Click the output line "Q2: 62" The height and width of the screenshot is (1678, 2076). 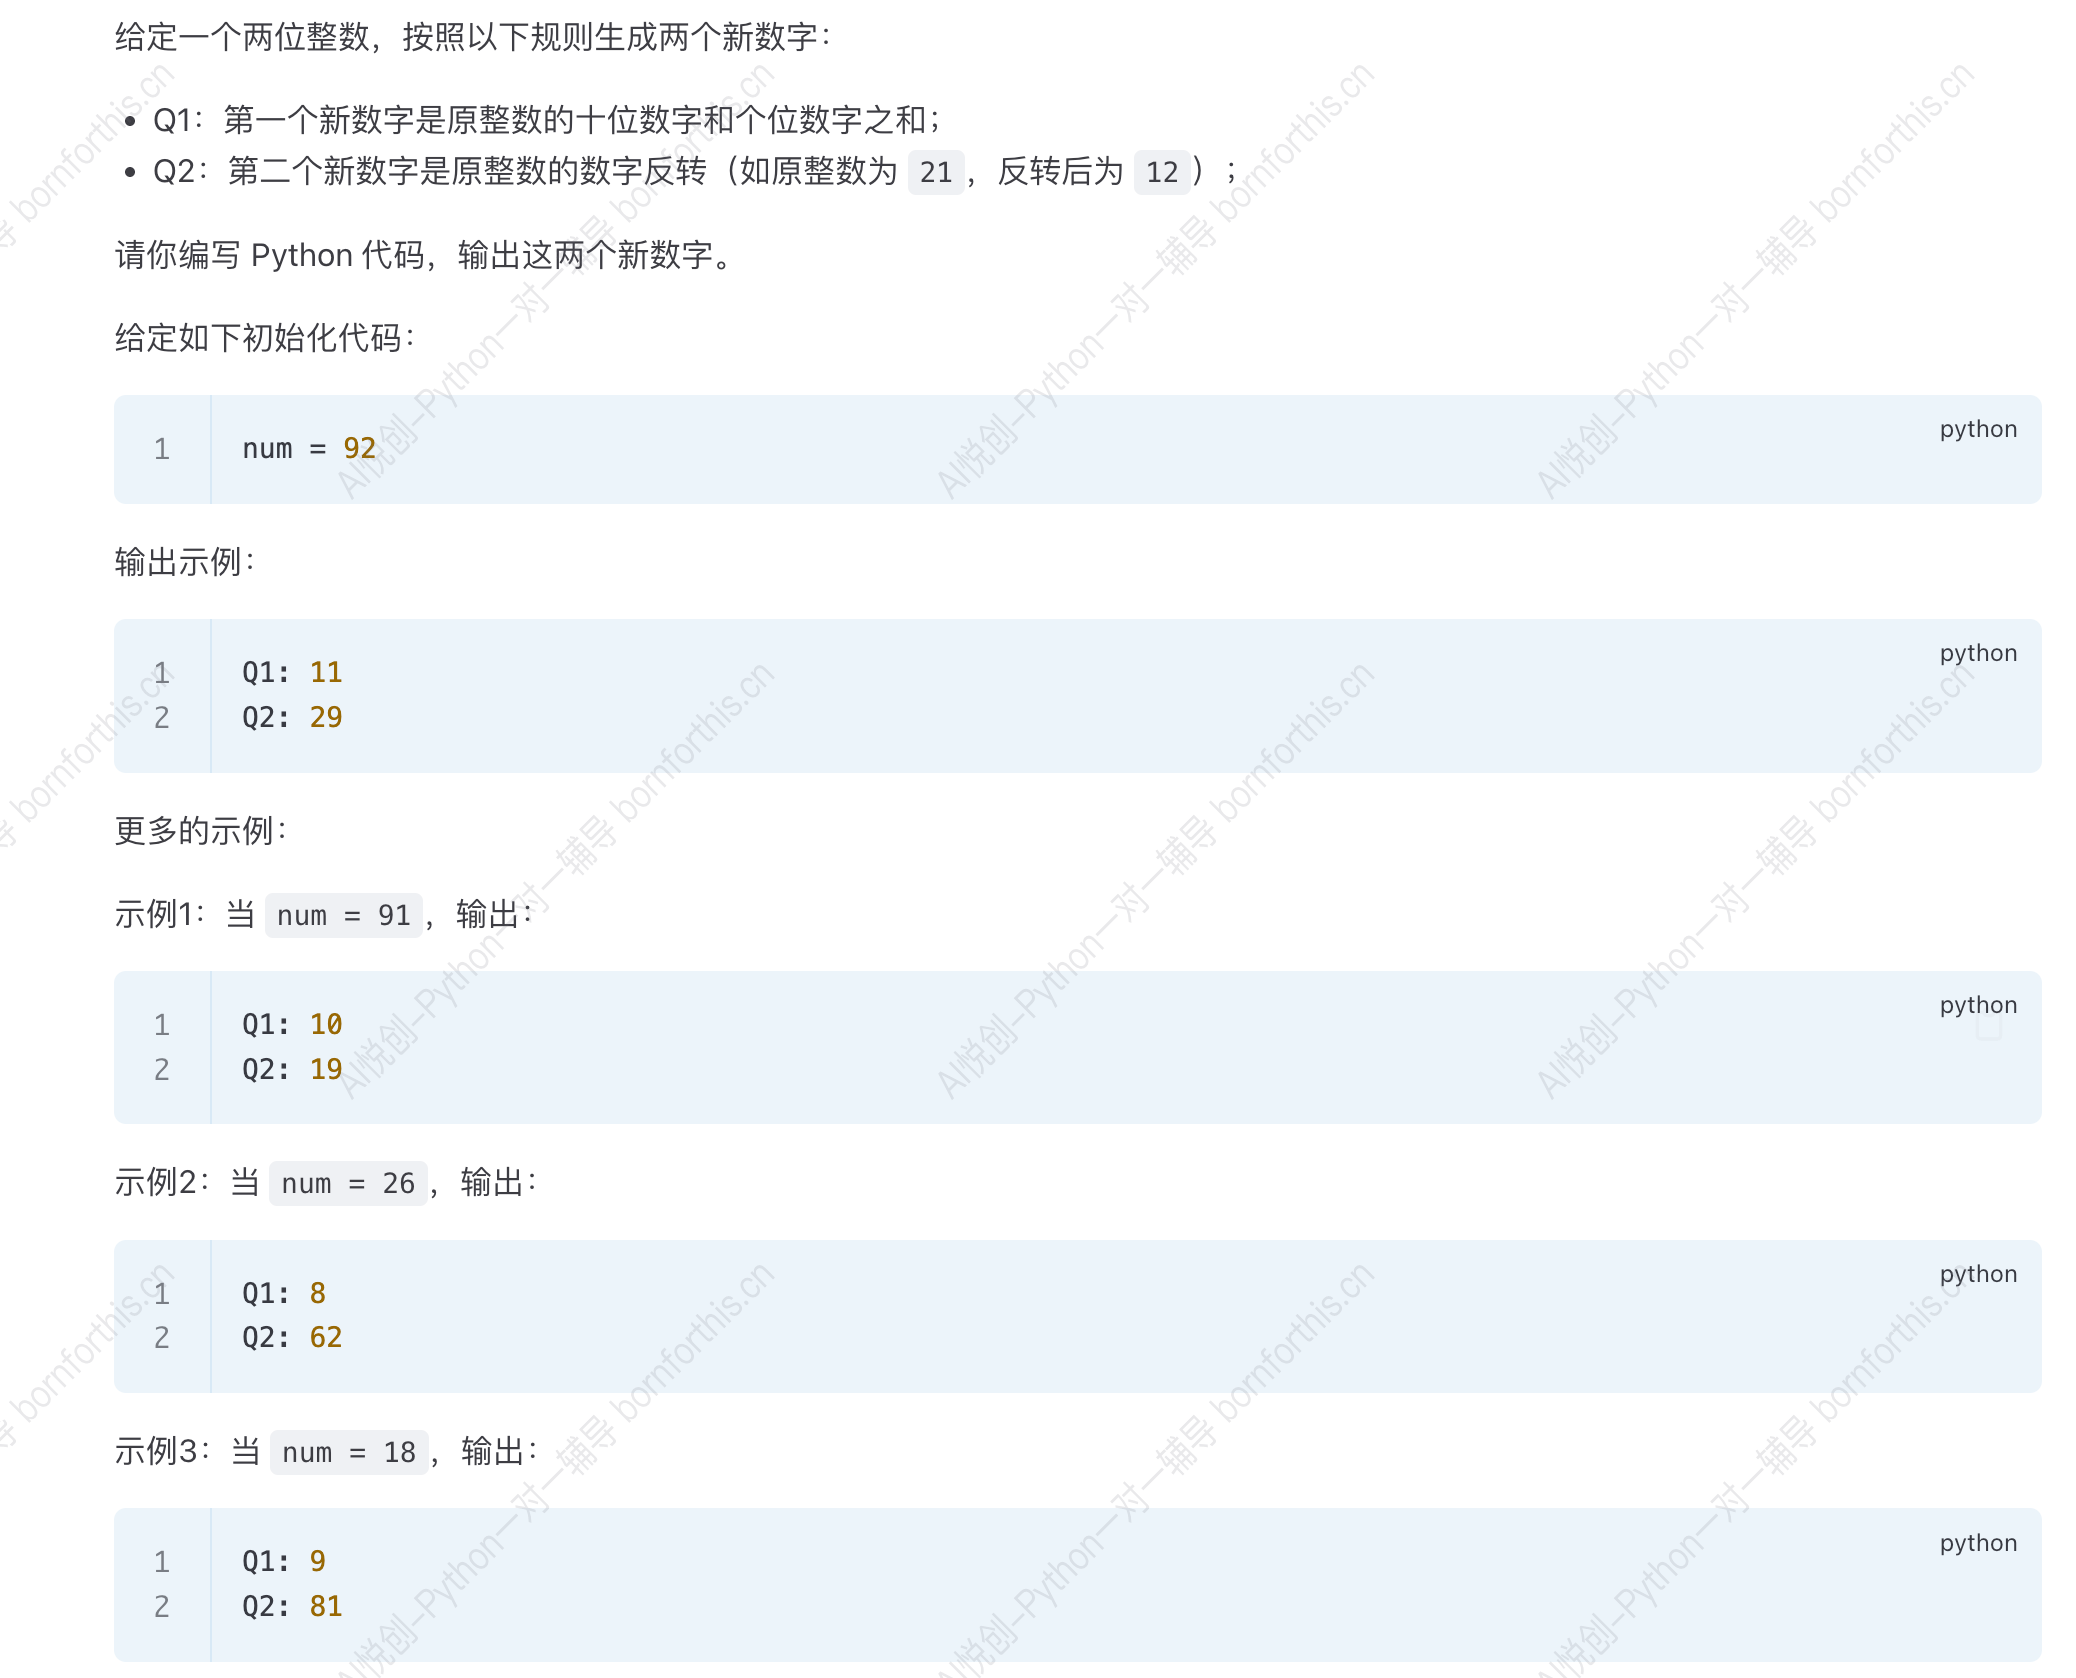(292, 1337)
